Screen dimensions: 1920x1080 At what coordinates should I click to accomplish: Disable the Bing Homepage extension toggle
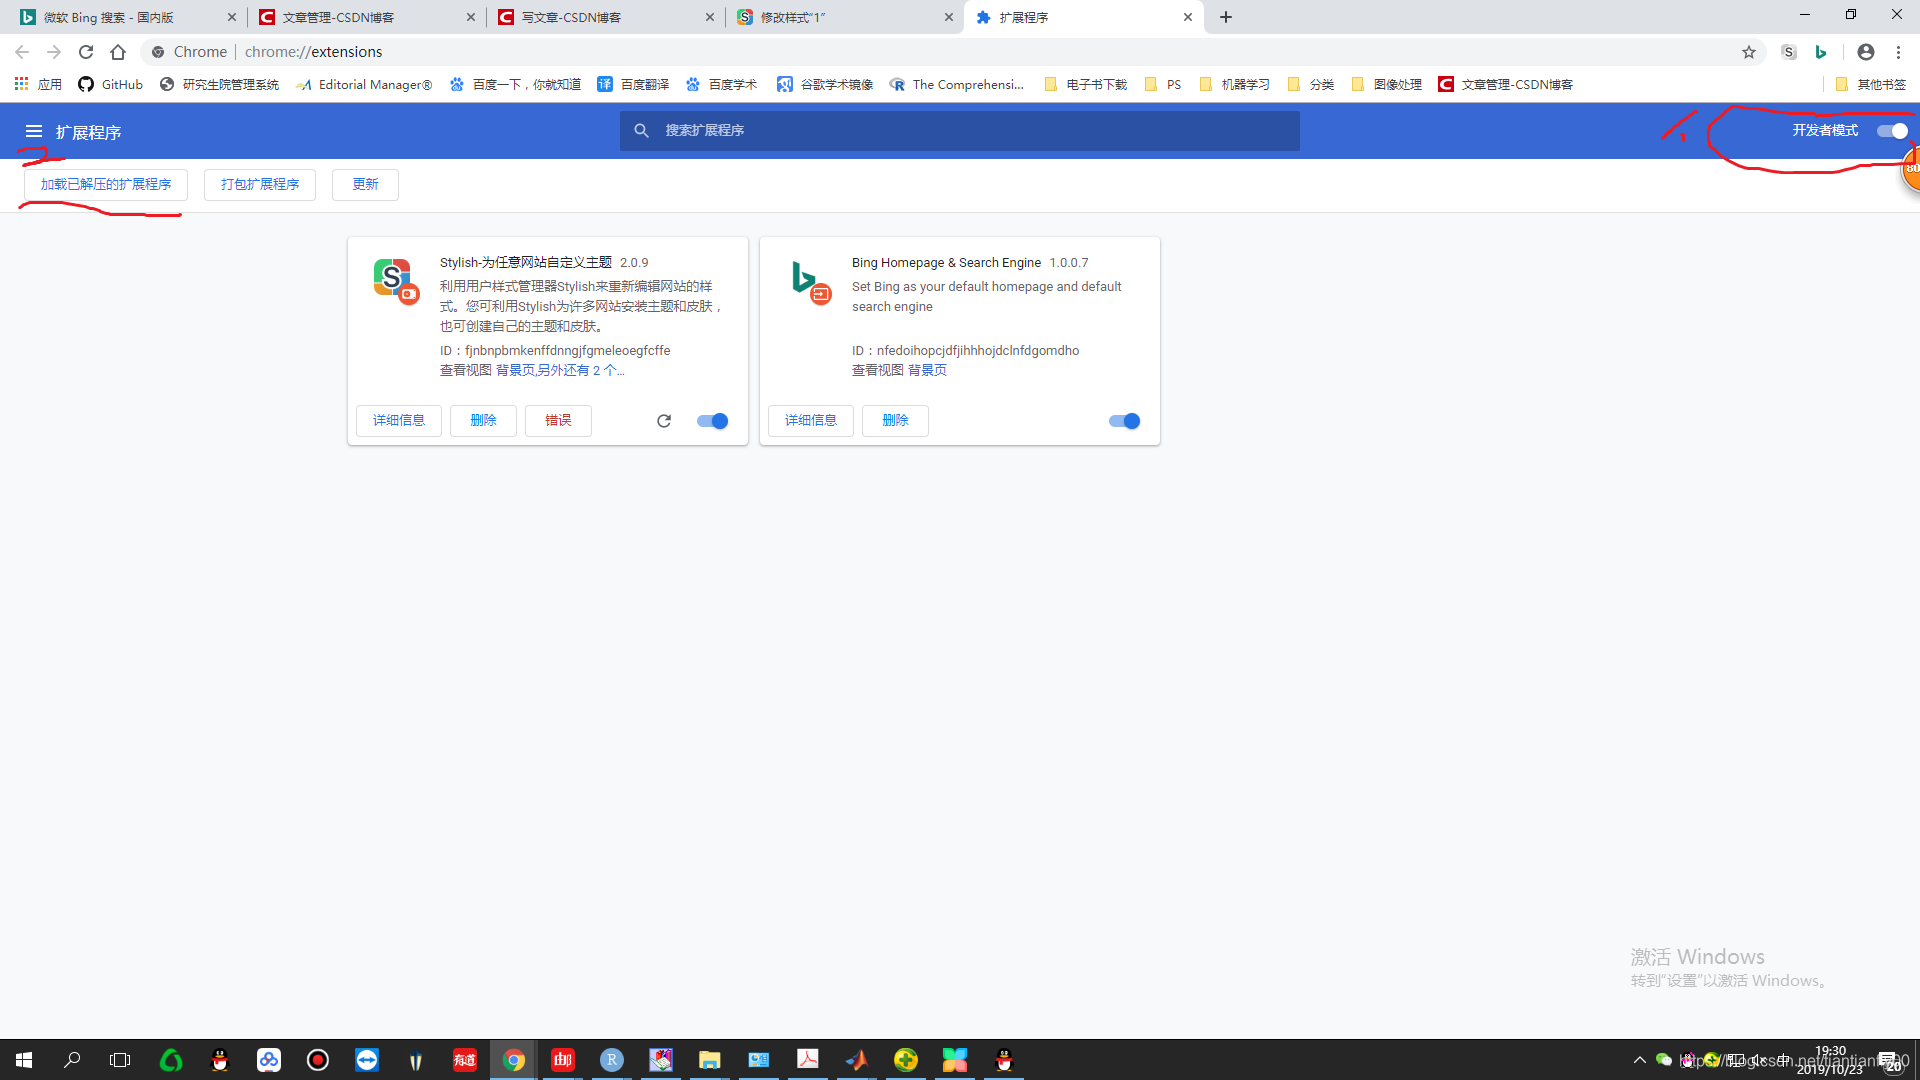point(1125,421)
